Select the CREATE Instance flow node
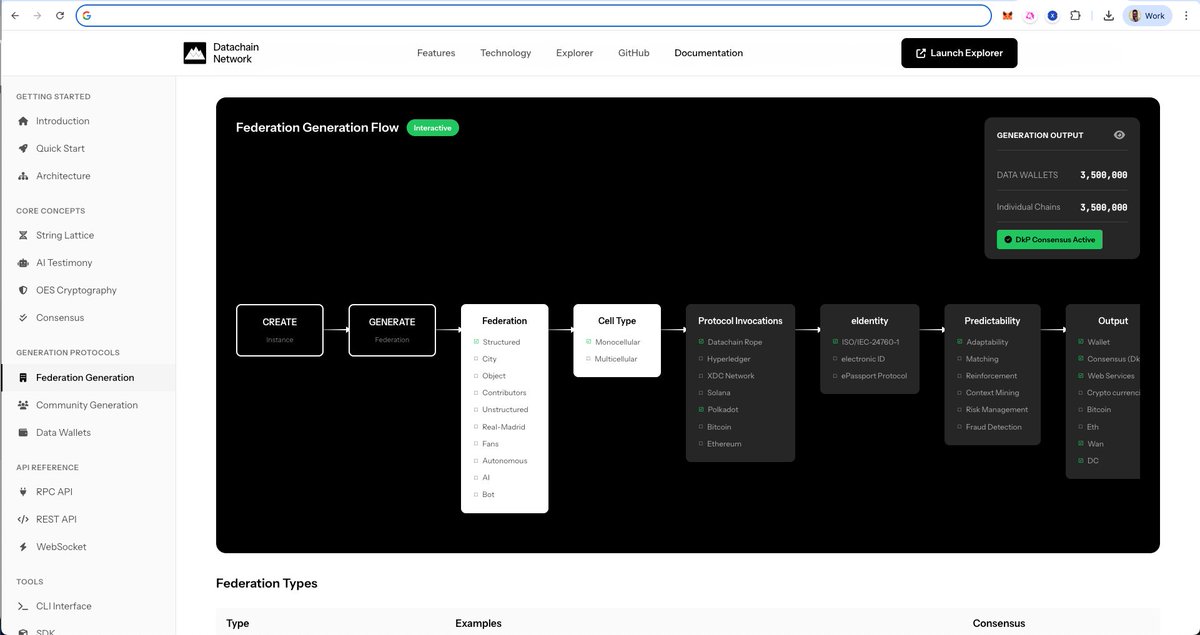The image size is (1200, 635). (280, 330)
